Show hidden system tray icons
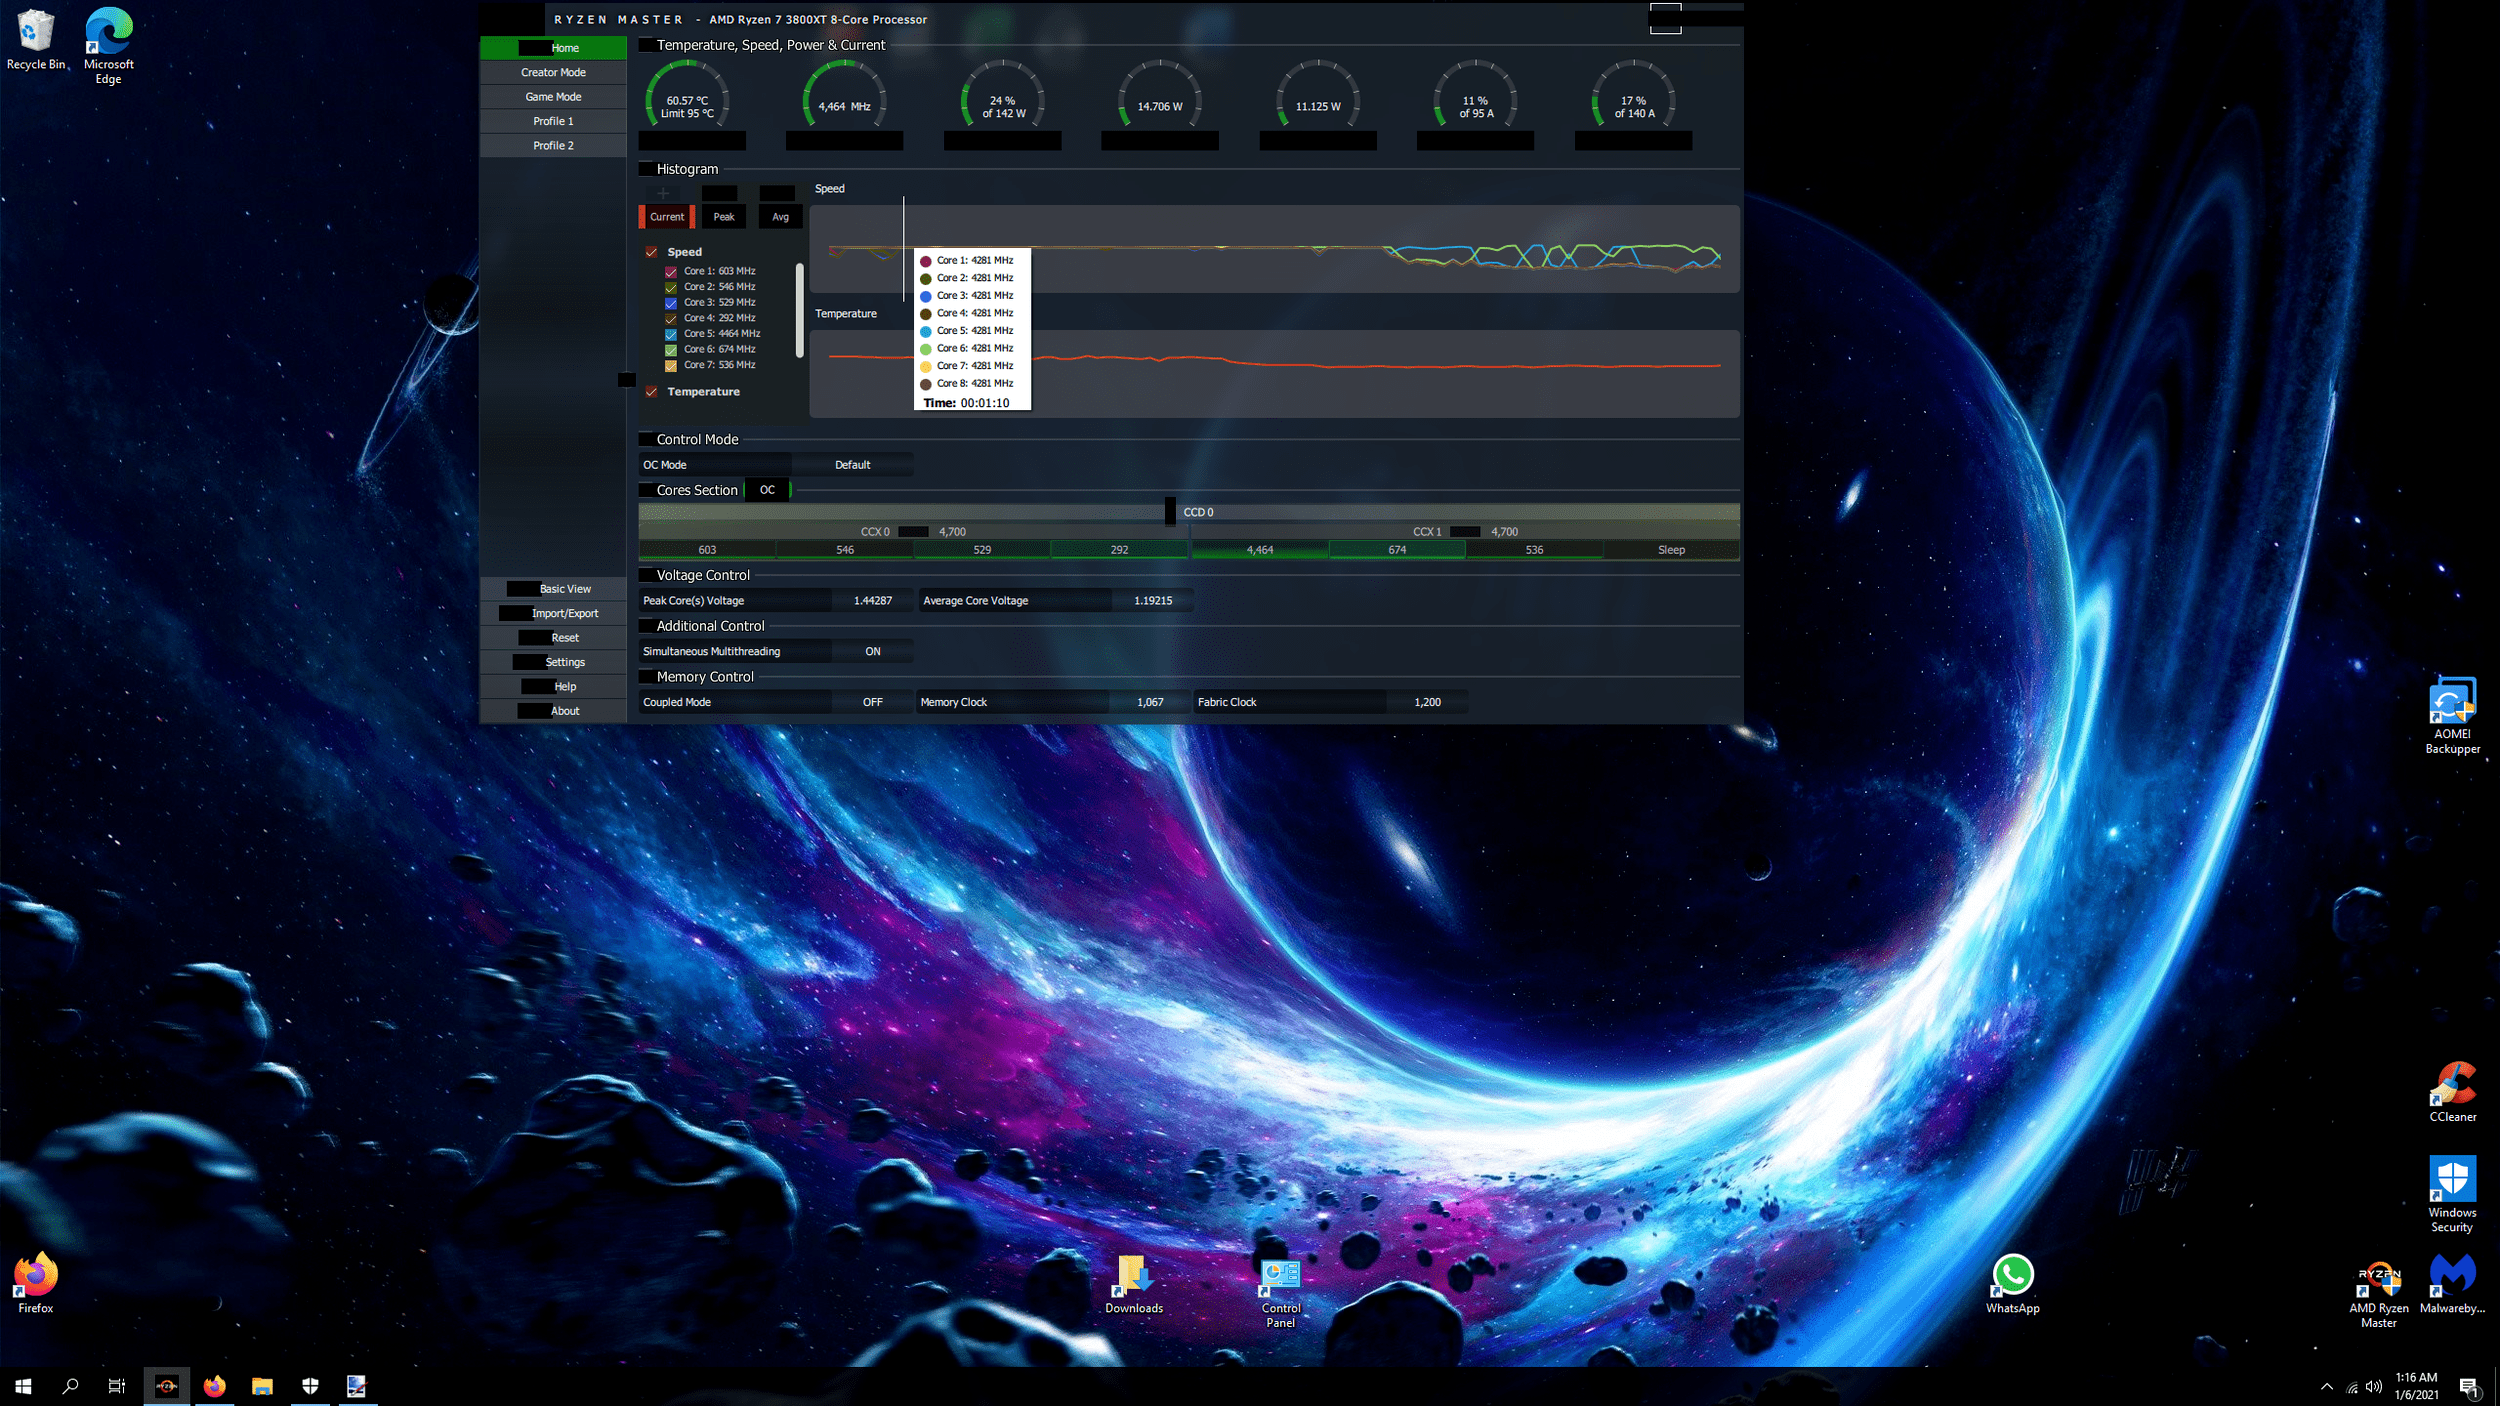The height and width of the screenshot is (1406, 2500). [x=2327, y=1387]
